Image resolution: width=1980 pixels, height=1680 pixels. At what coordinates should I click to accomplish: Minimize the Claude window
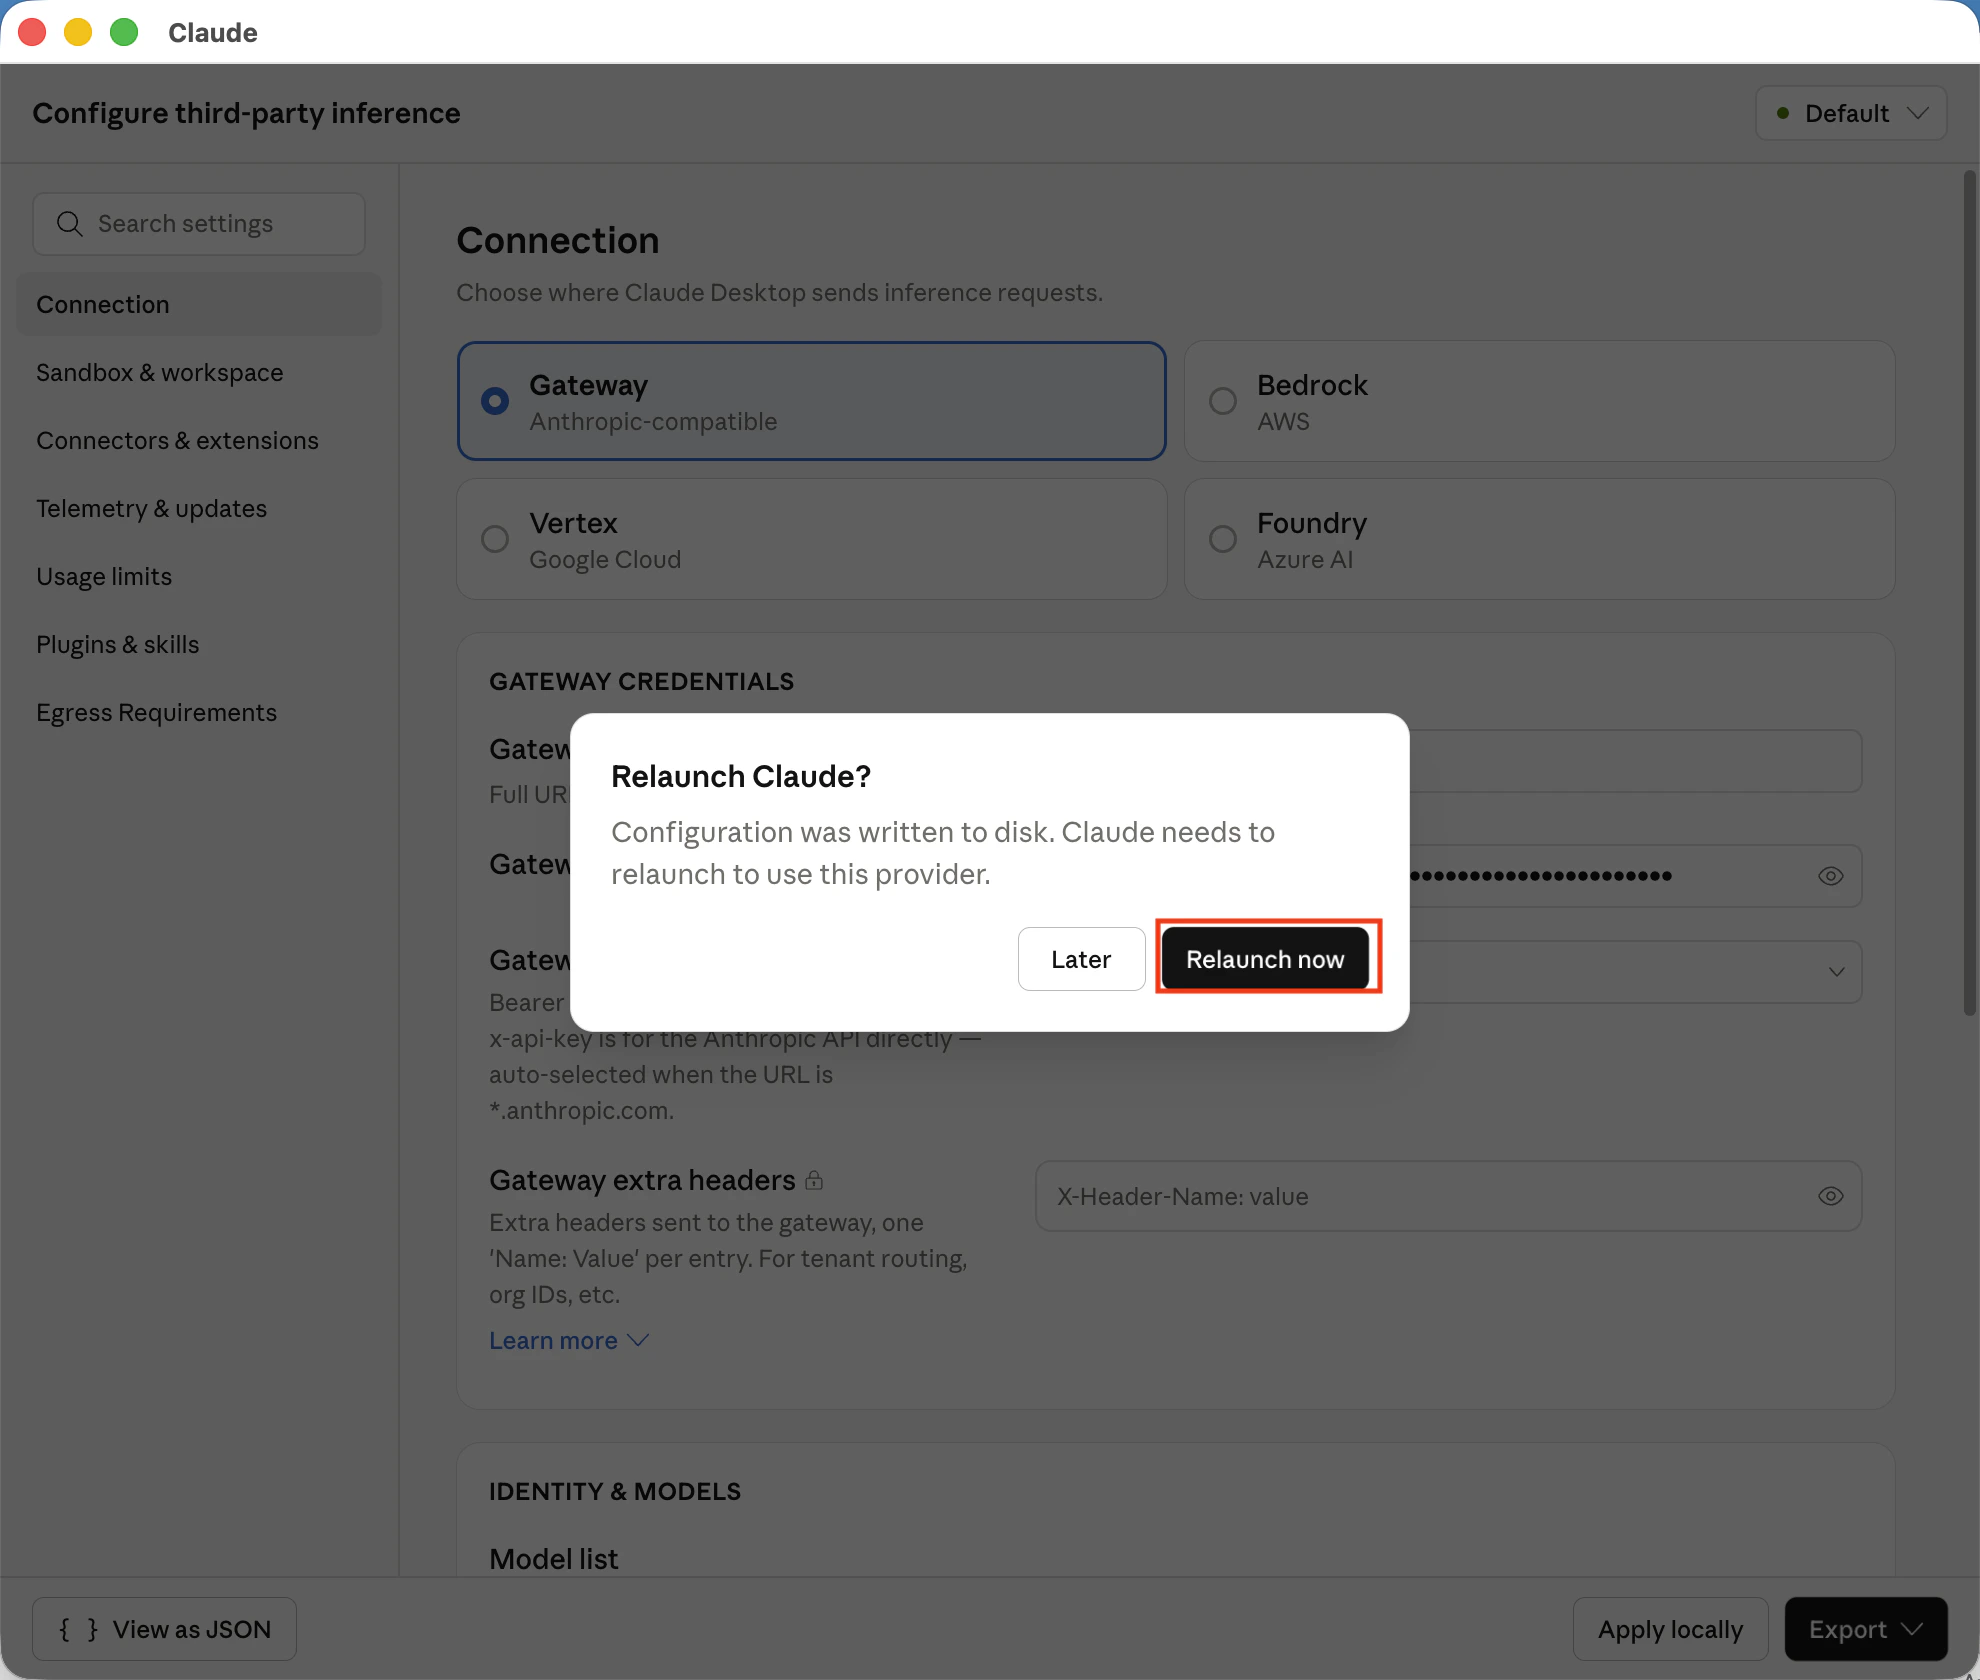point(78,32)
